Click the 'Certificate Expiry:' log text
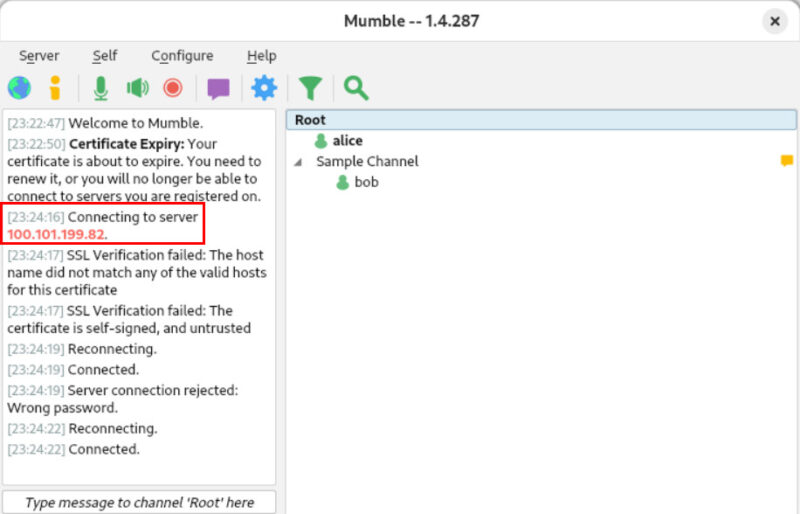 point(127,144)
